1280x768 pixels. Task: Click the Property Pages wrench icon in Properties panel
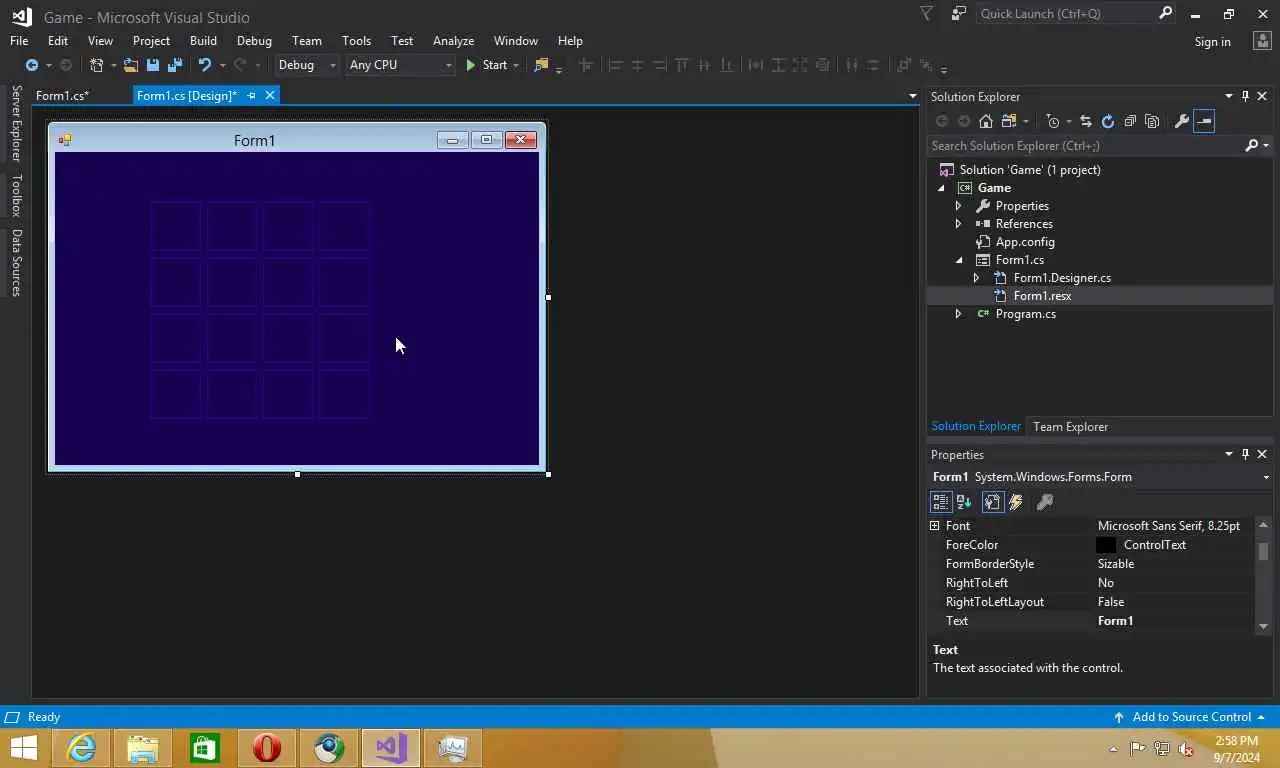[1045, 502]
